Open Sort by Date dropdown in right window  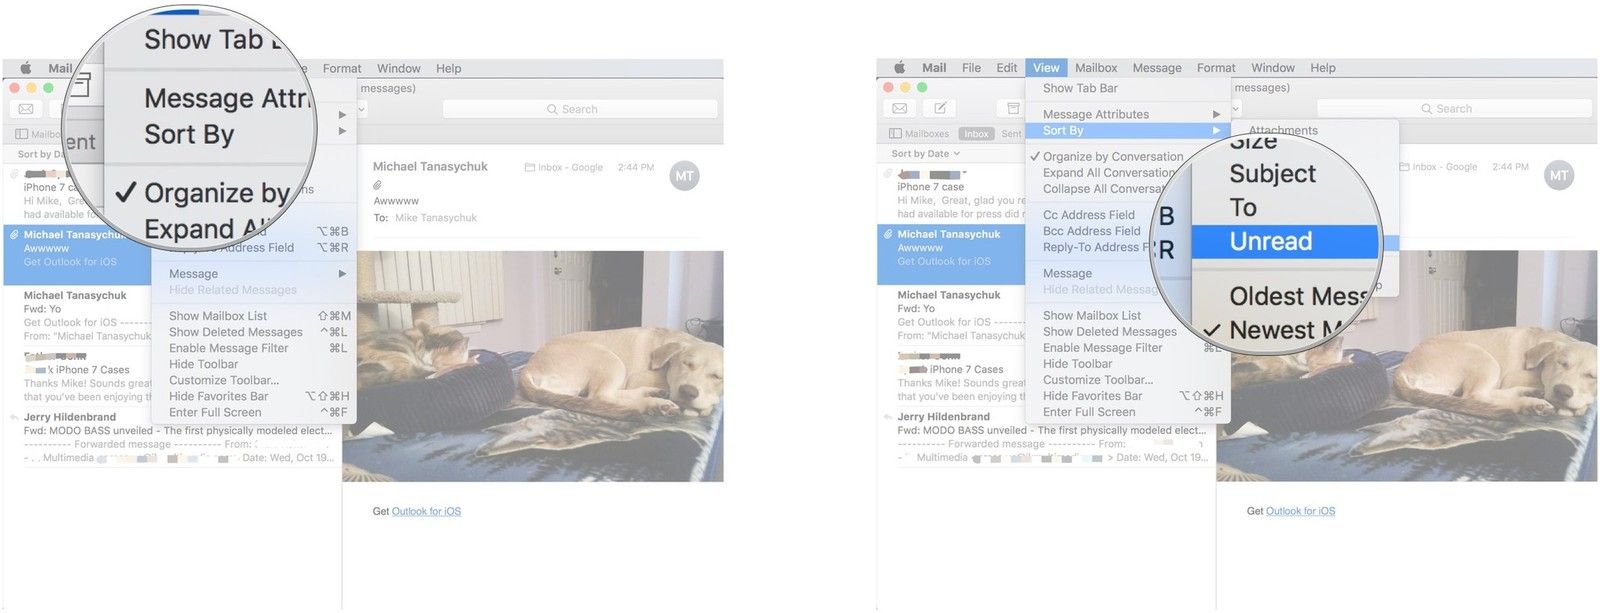(925, 154)
